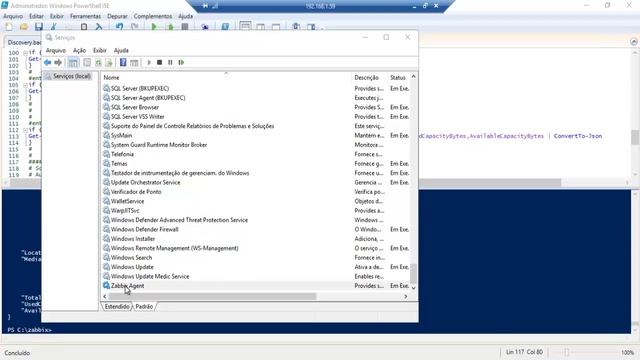Go back in Services toolbar
Screen dimensions: 640x360
click(48, 62)
